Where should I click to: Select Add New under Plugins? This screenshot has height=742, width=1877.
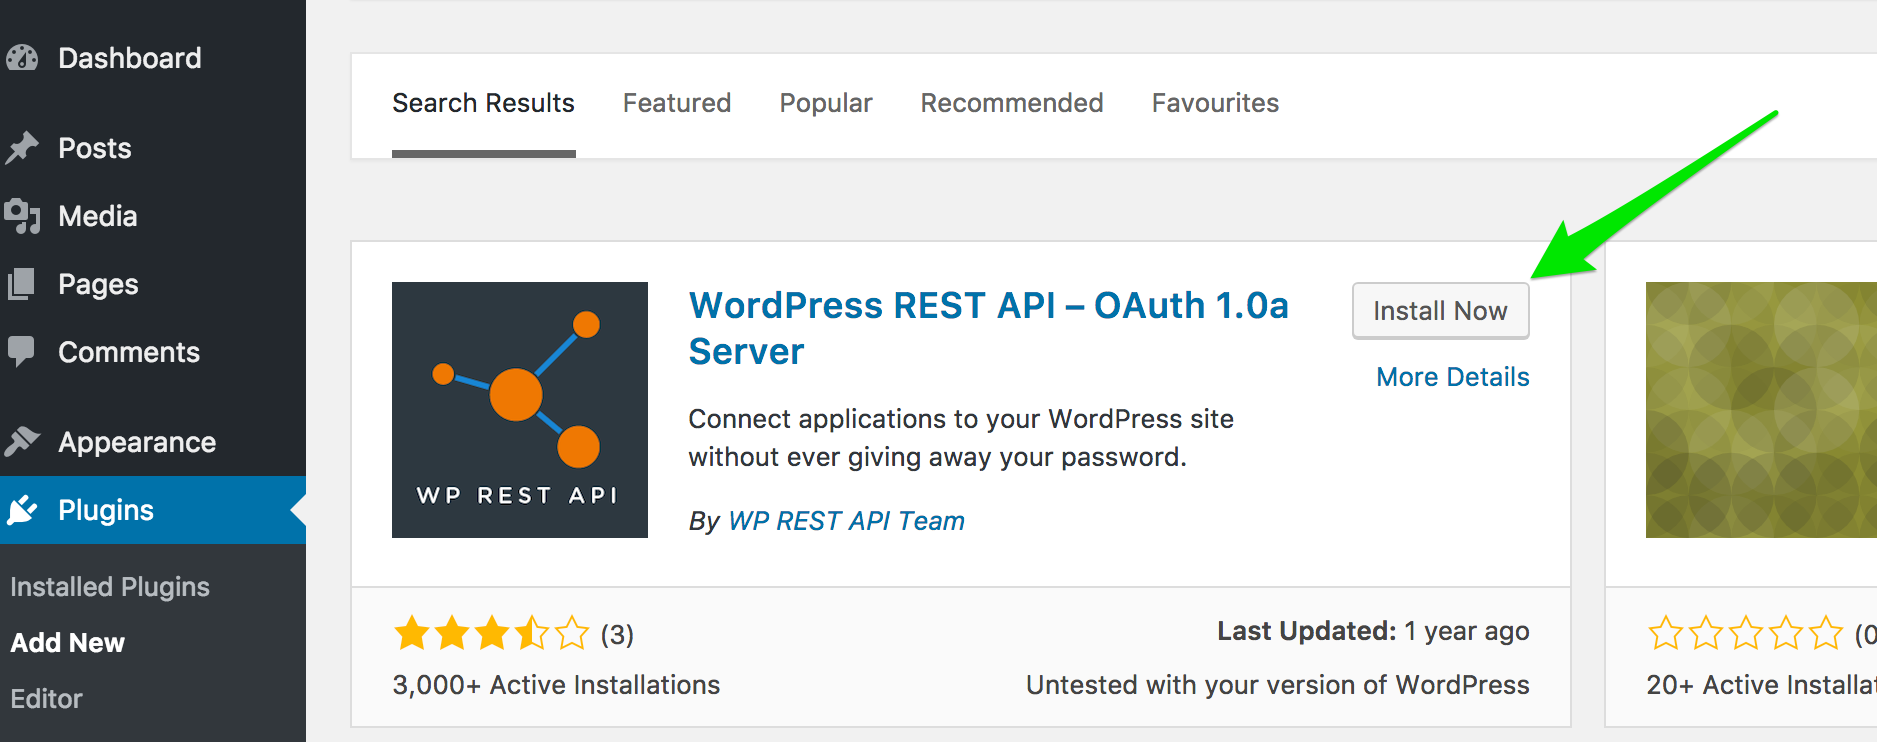(x=68, y=643)
